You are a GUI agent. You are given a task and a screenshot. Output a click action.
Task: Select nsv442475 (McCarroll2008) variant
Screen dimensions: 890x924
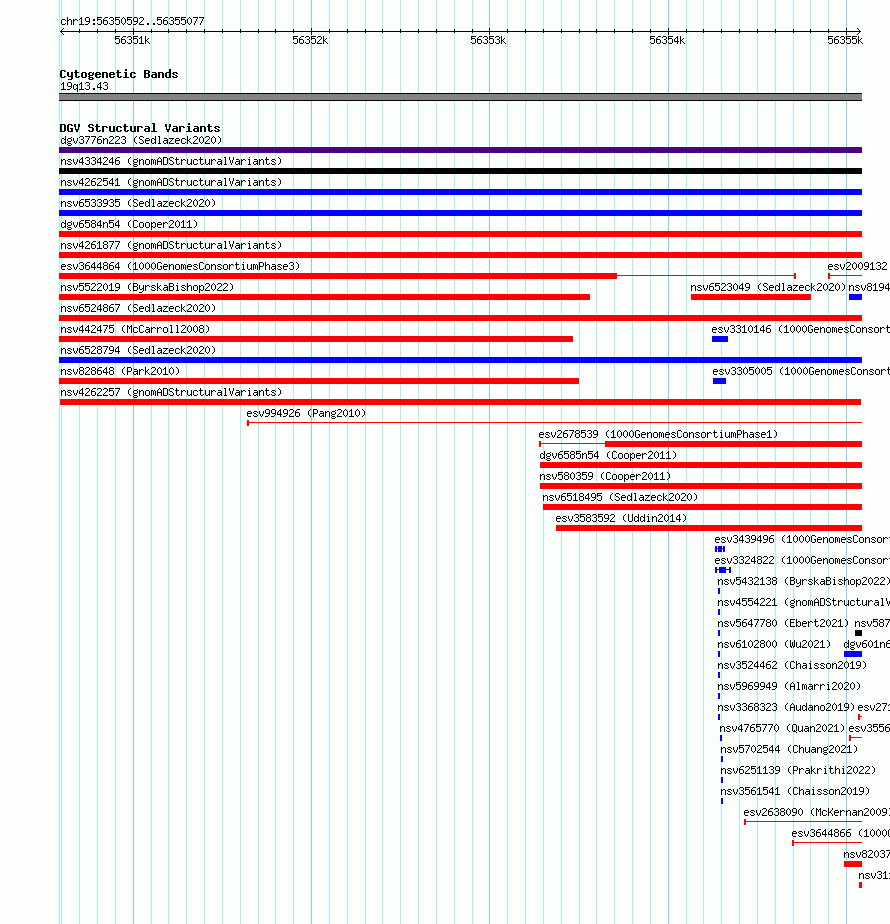pyautogui.click(x=135, y=329)
